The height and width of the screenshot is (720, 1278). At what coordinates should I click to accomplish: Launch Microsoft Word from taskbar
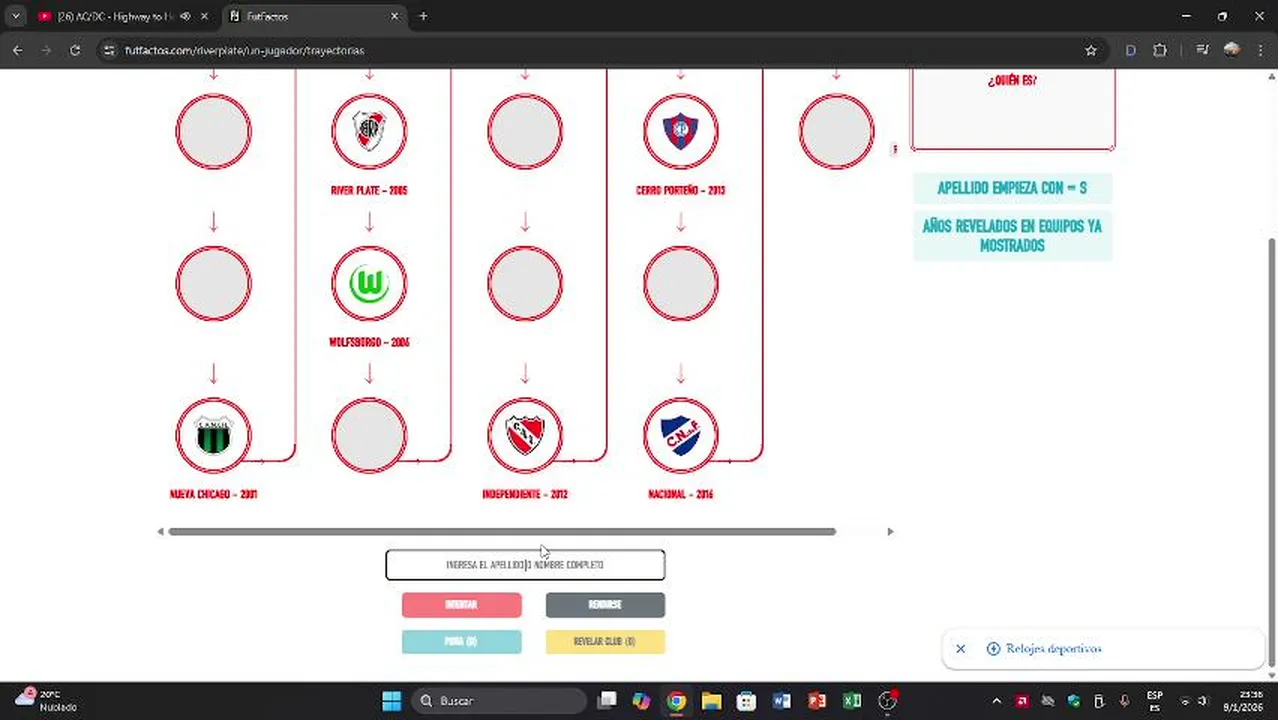(782, 701)
